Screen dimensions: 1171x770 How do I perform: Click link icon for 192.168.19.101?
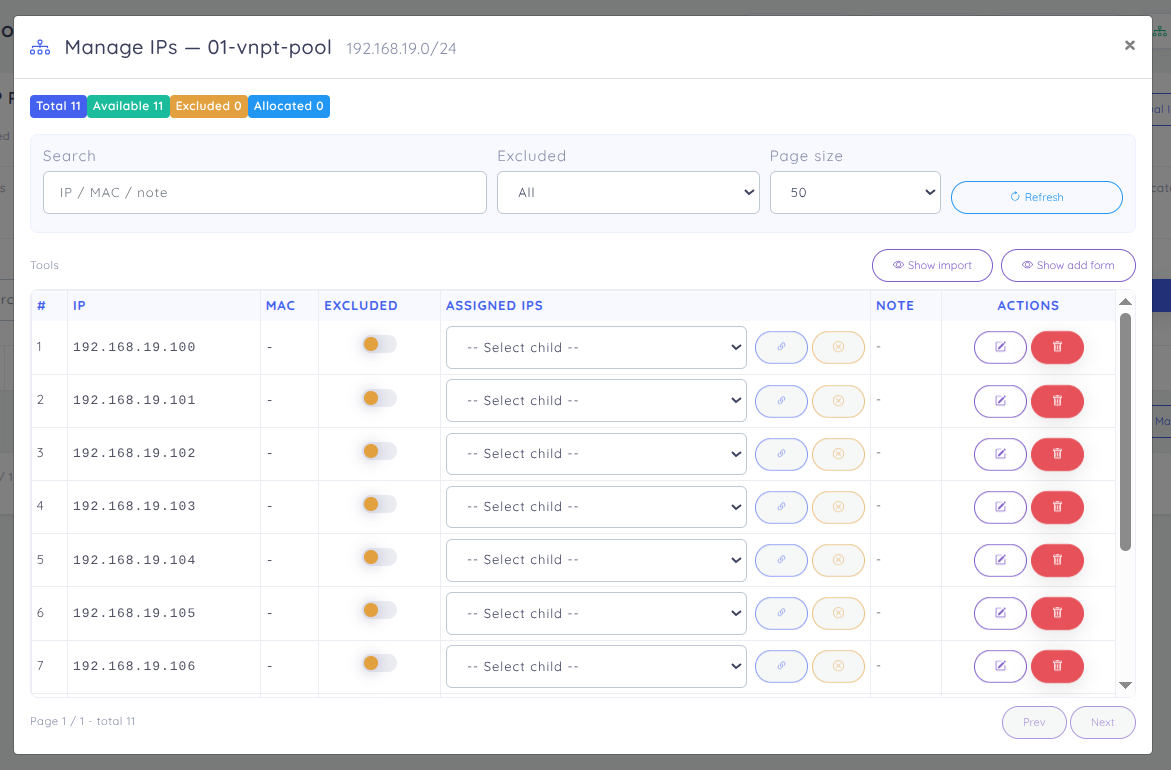tap(781, 401)
